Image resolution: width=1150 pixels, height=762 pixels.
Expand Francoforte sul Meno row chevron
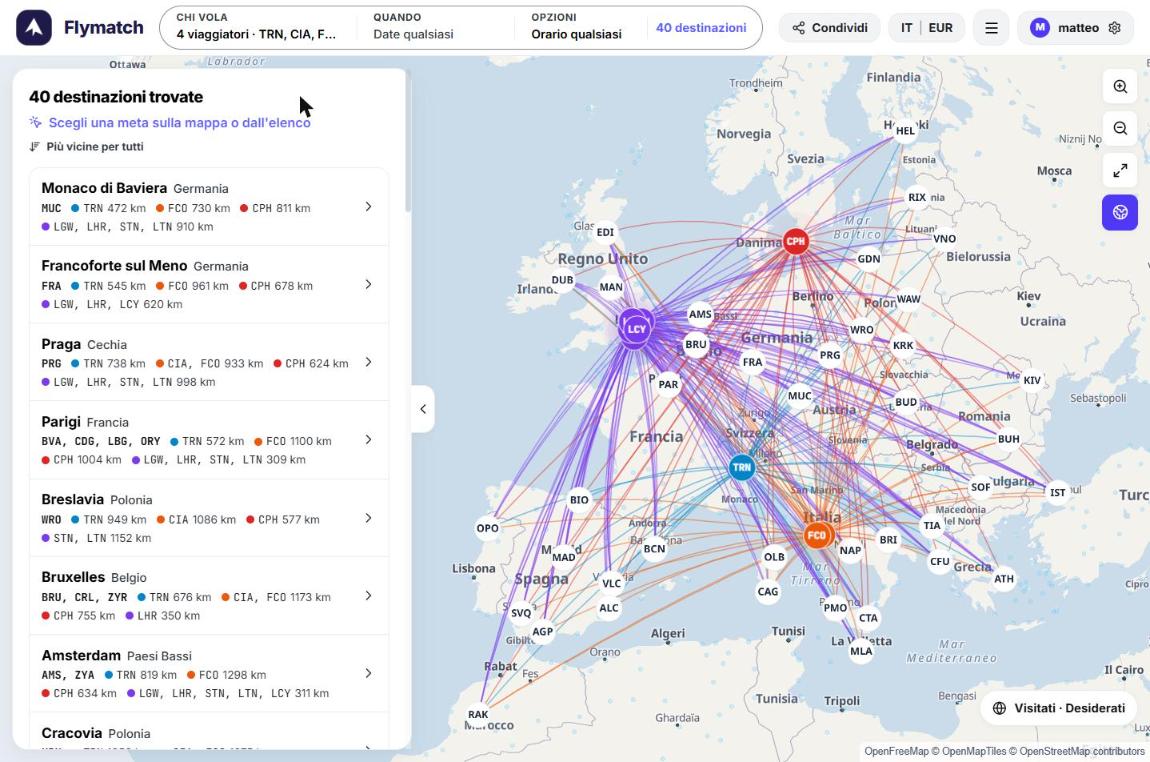(x=368, y=285)
